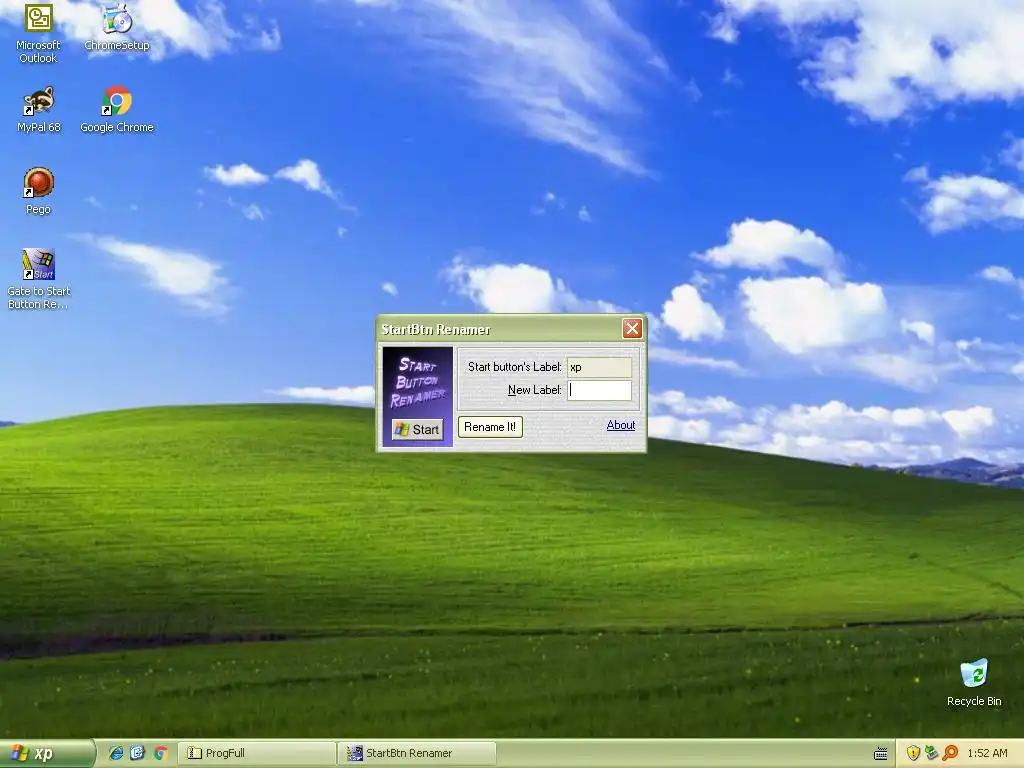Click the Safely Remove Hardware tray icon
This screenshot has height=768, width=1024.
931,753
